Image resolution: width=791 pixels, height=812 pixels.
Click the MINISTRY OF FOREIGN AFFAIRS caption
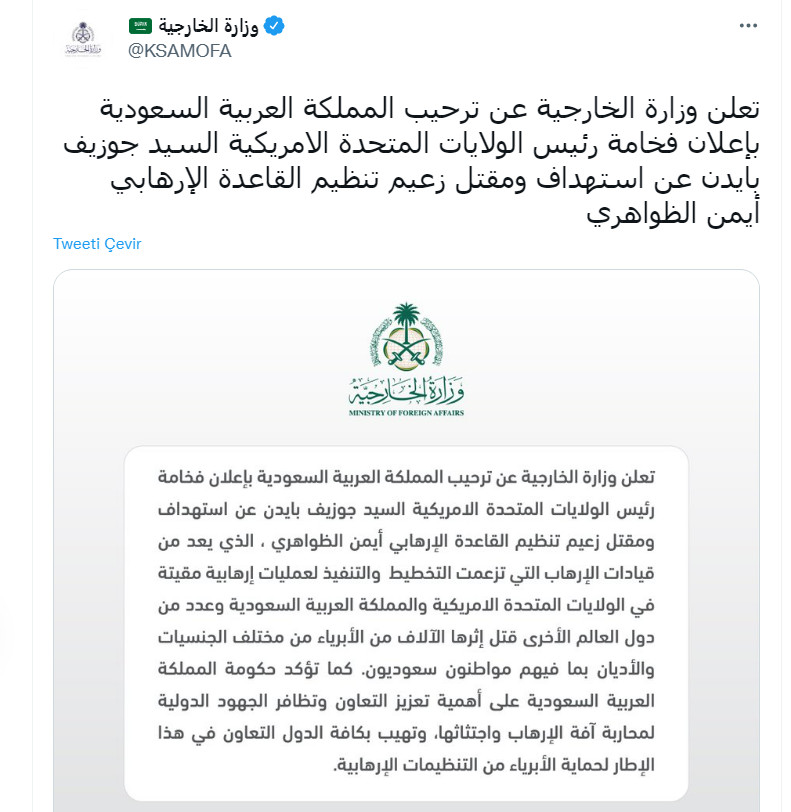click(406, 412)
